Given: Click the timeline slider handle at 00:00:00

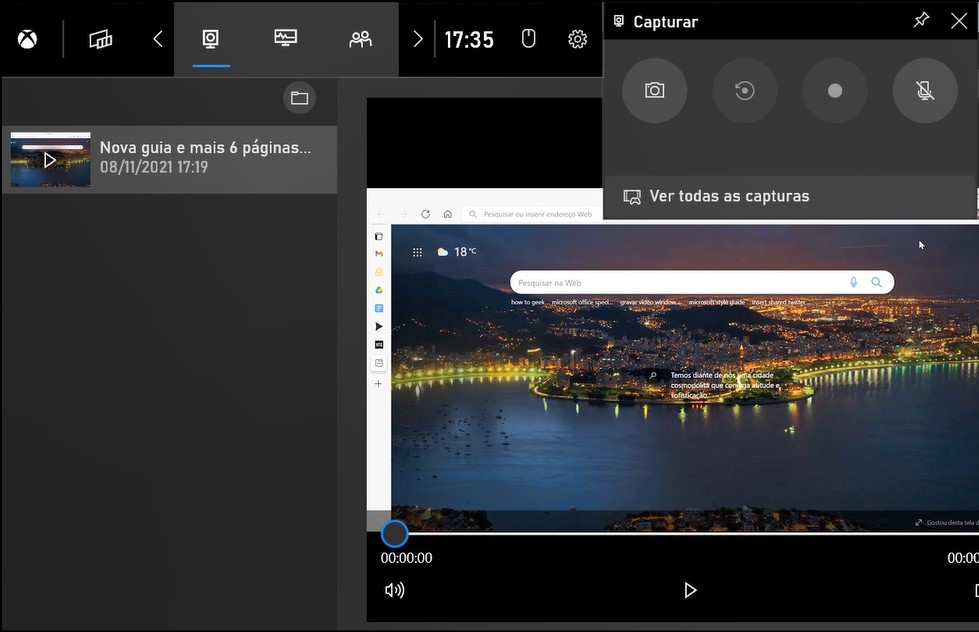Looking at the screenshot, I should click(394, 533).
